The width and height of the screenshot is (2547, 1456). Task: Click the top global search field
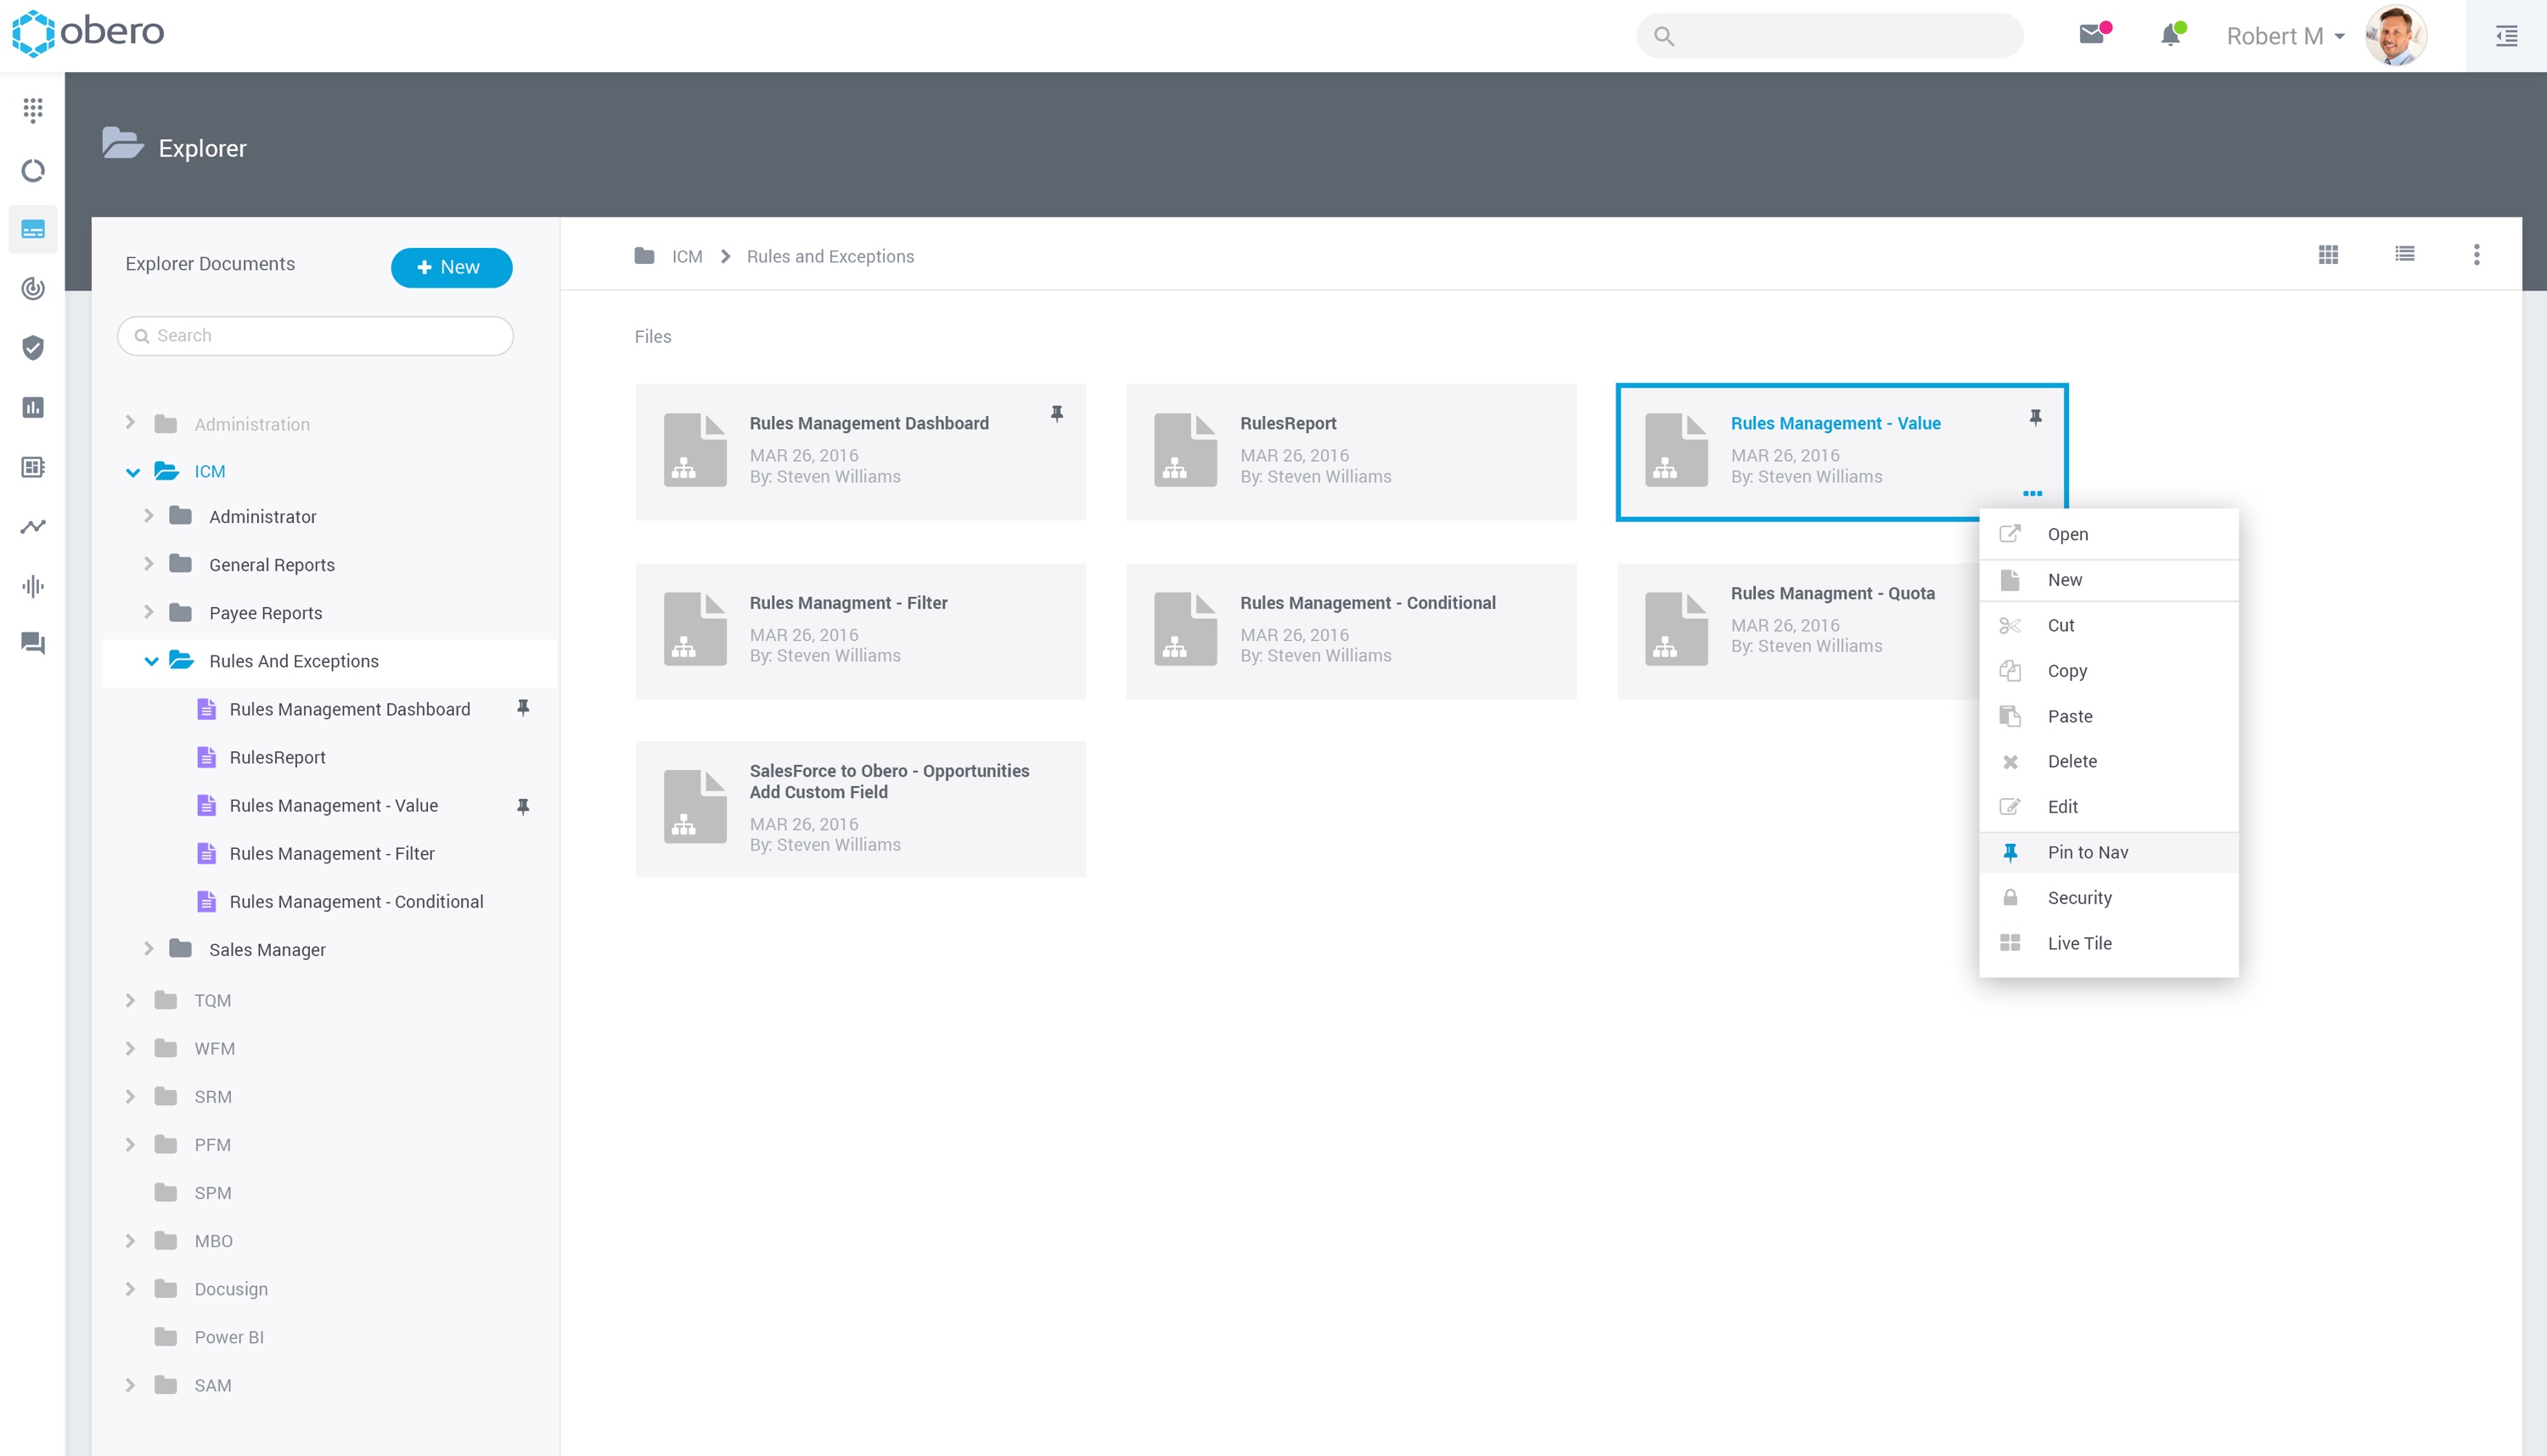click(1829, 36)
